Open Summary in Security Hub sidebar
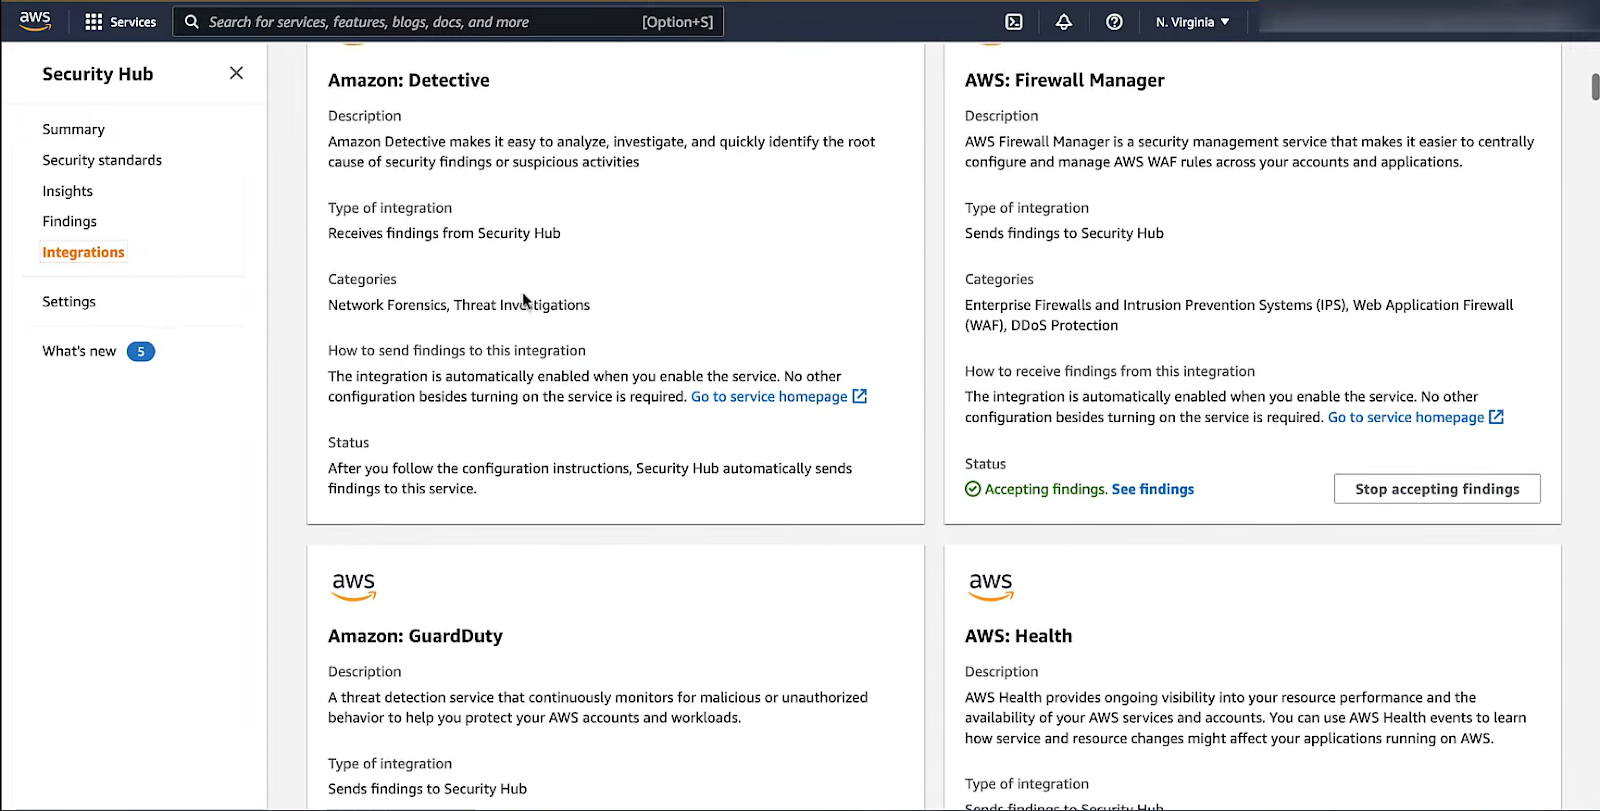Screen dimensions: 1600x811 (x=73, y=129)
